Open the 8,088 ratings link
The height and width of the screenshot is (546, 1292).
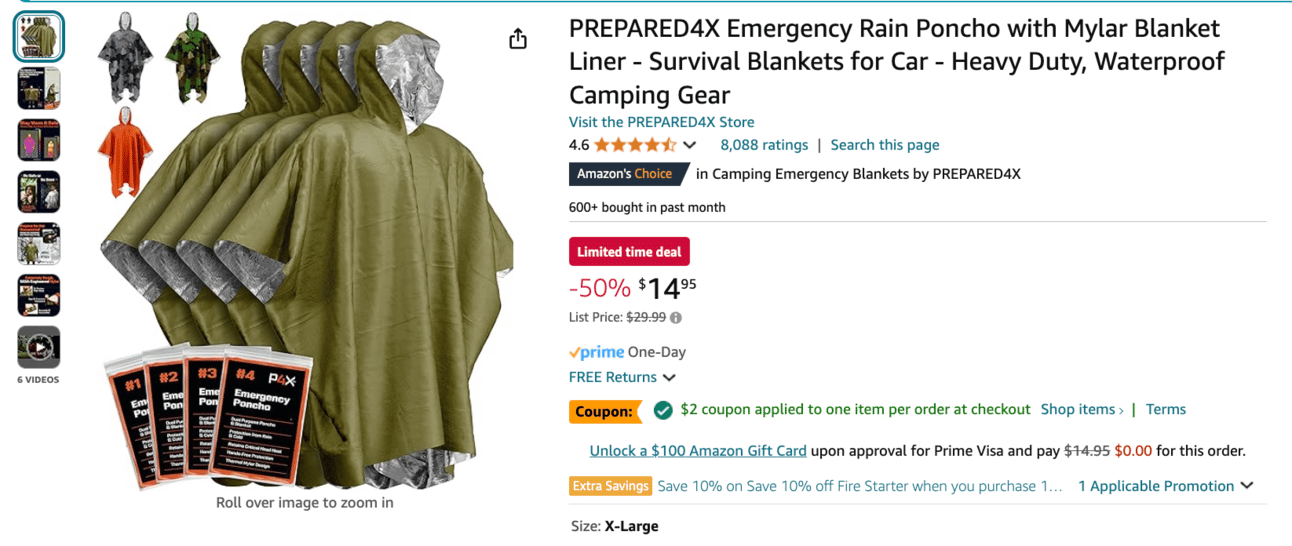[x=764, y=145]
